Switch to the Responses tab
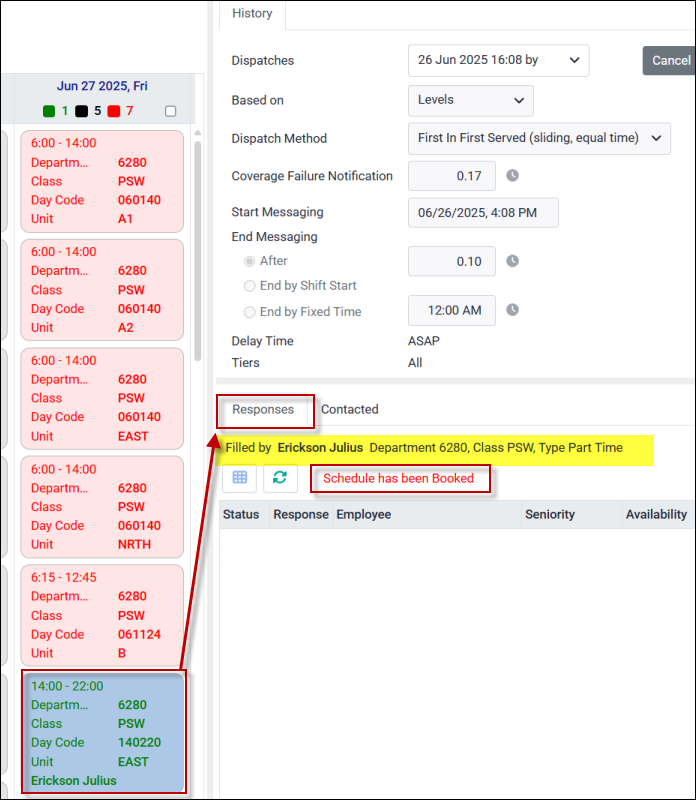 coord(263,410)
